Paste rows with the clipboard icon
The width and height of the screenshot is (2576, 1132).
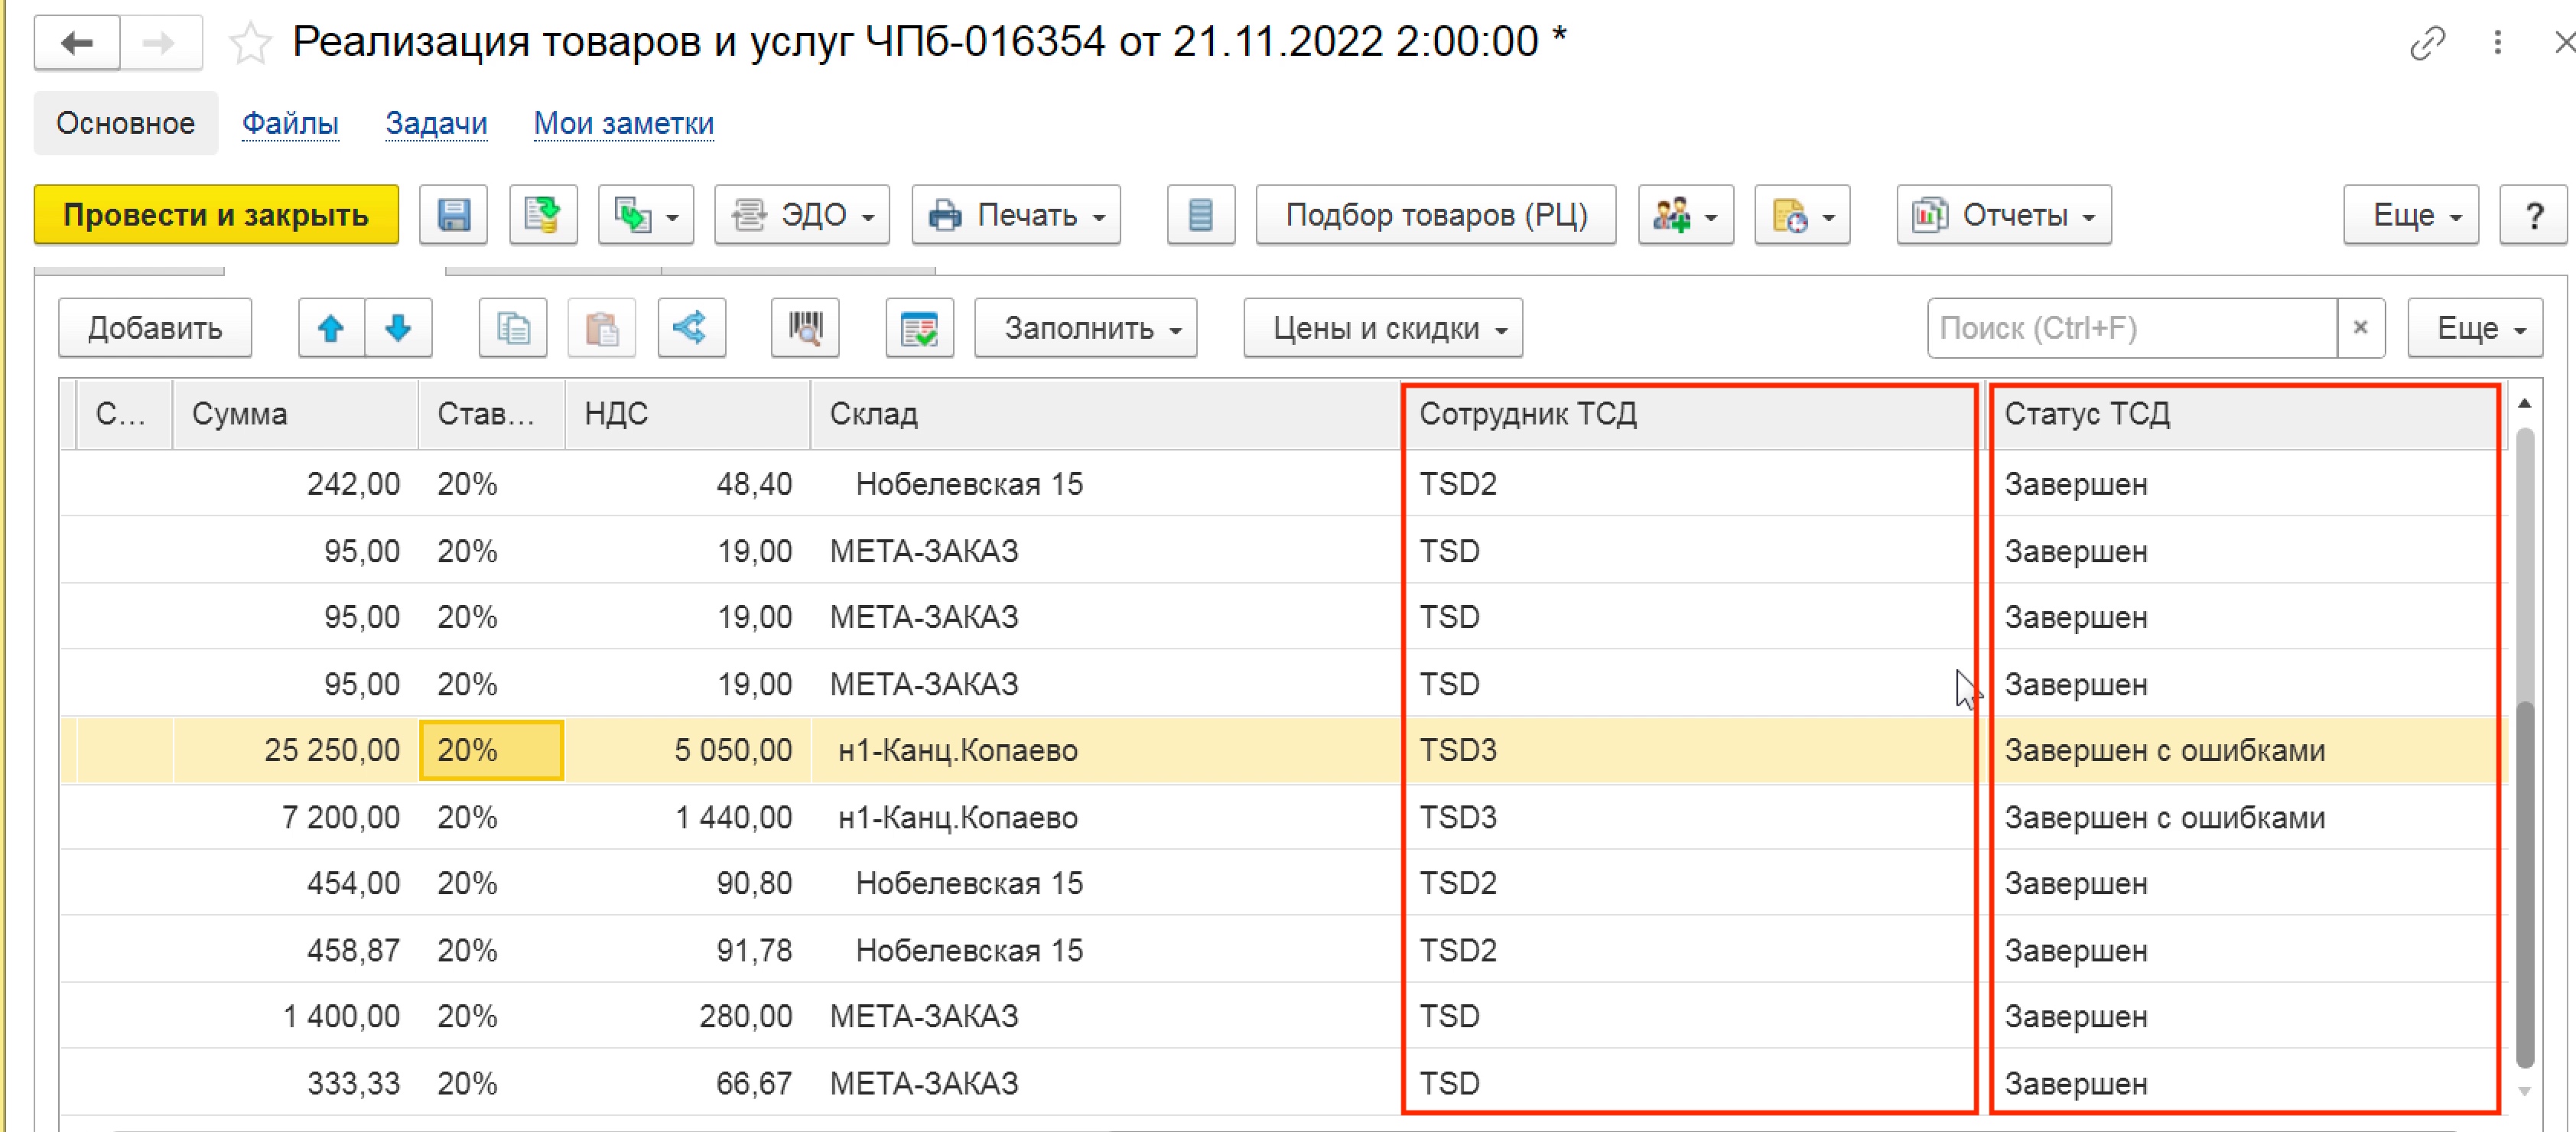coord(602,328)
